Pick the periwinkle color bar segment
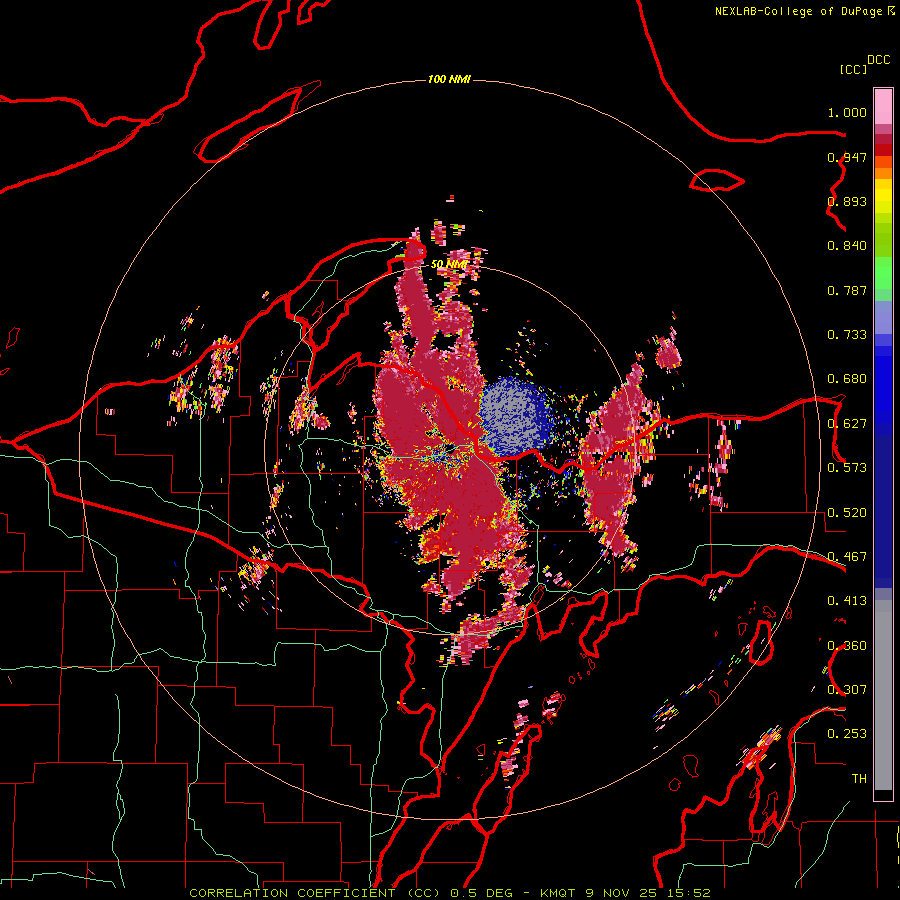The width and height of the screenshot is (900, 900). tap(883, 317)
